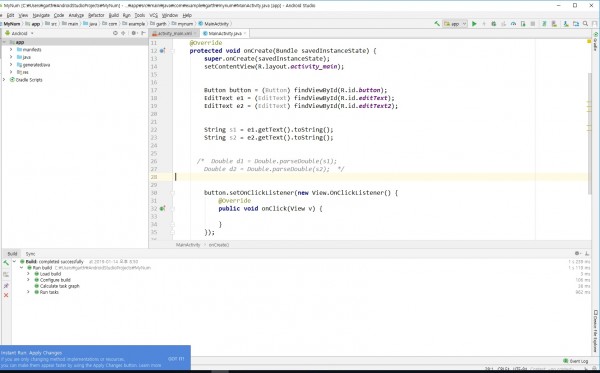Viewport: 600px width, 373px height.
Task: Fold the onCreate method at line 12
Action: click(x=173, y=50)
